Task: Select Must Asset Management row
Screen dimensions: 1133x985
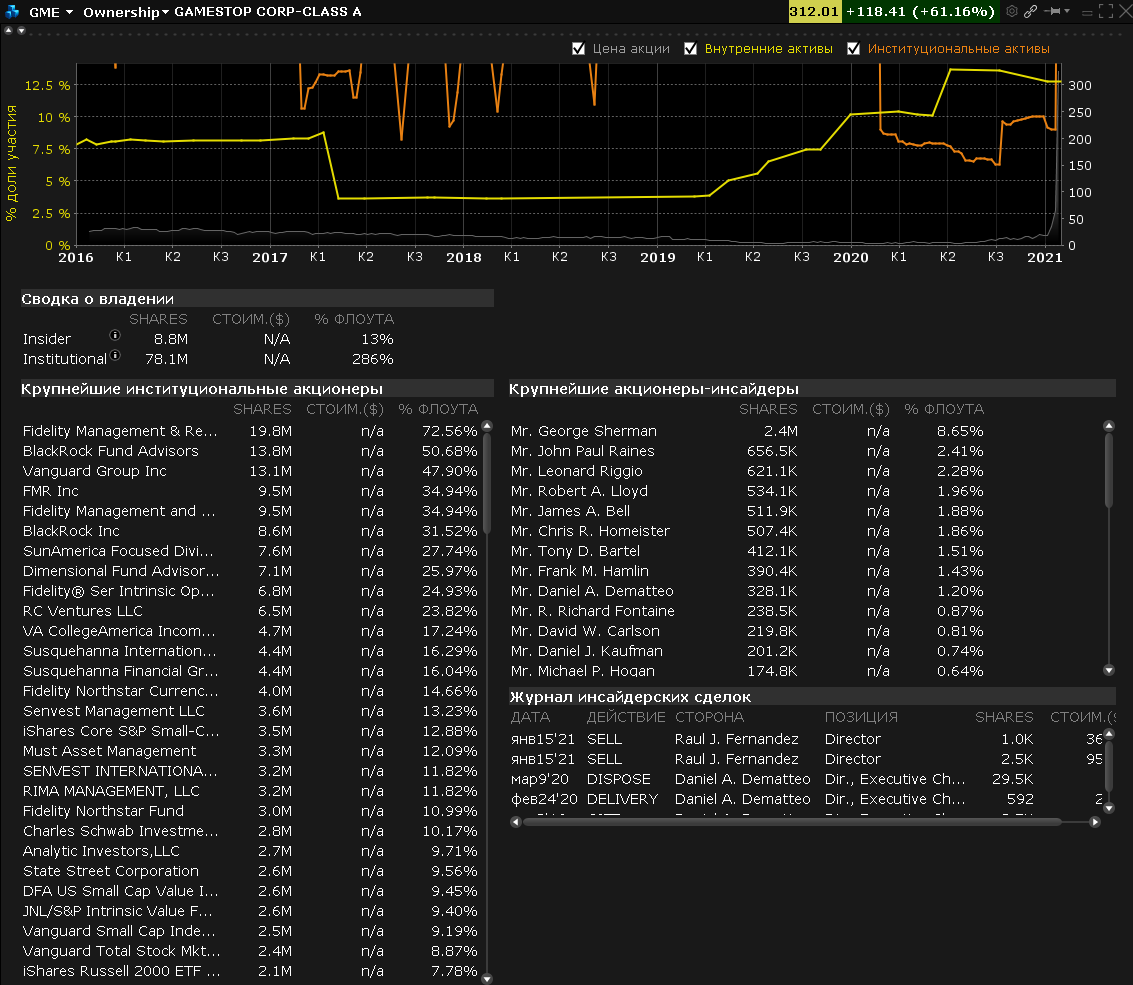Action: pyautogui.click(x=251, y=751)
